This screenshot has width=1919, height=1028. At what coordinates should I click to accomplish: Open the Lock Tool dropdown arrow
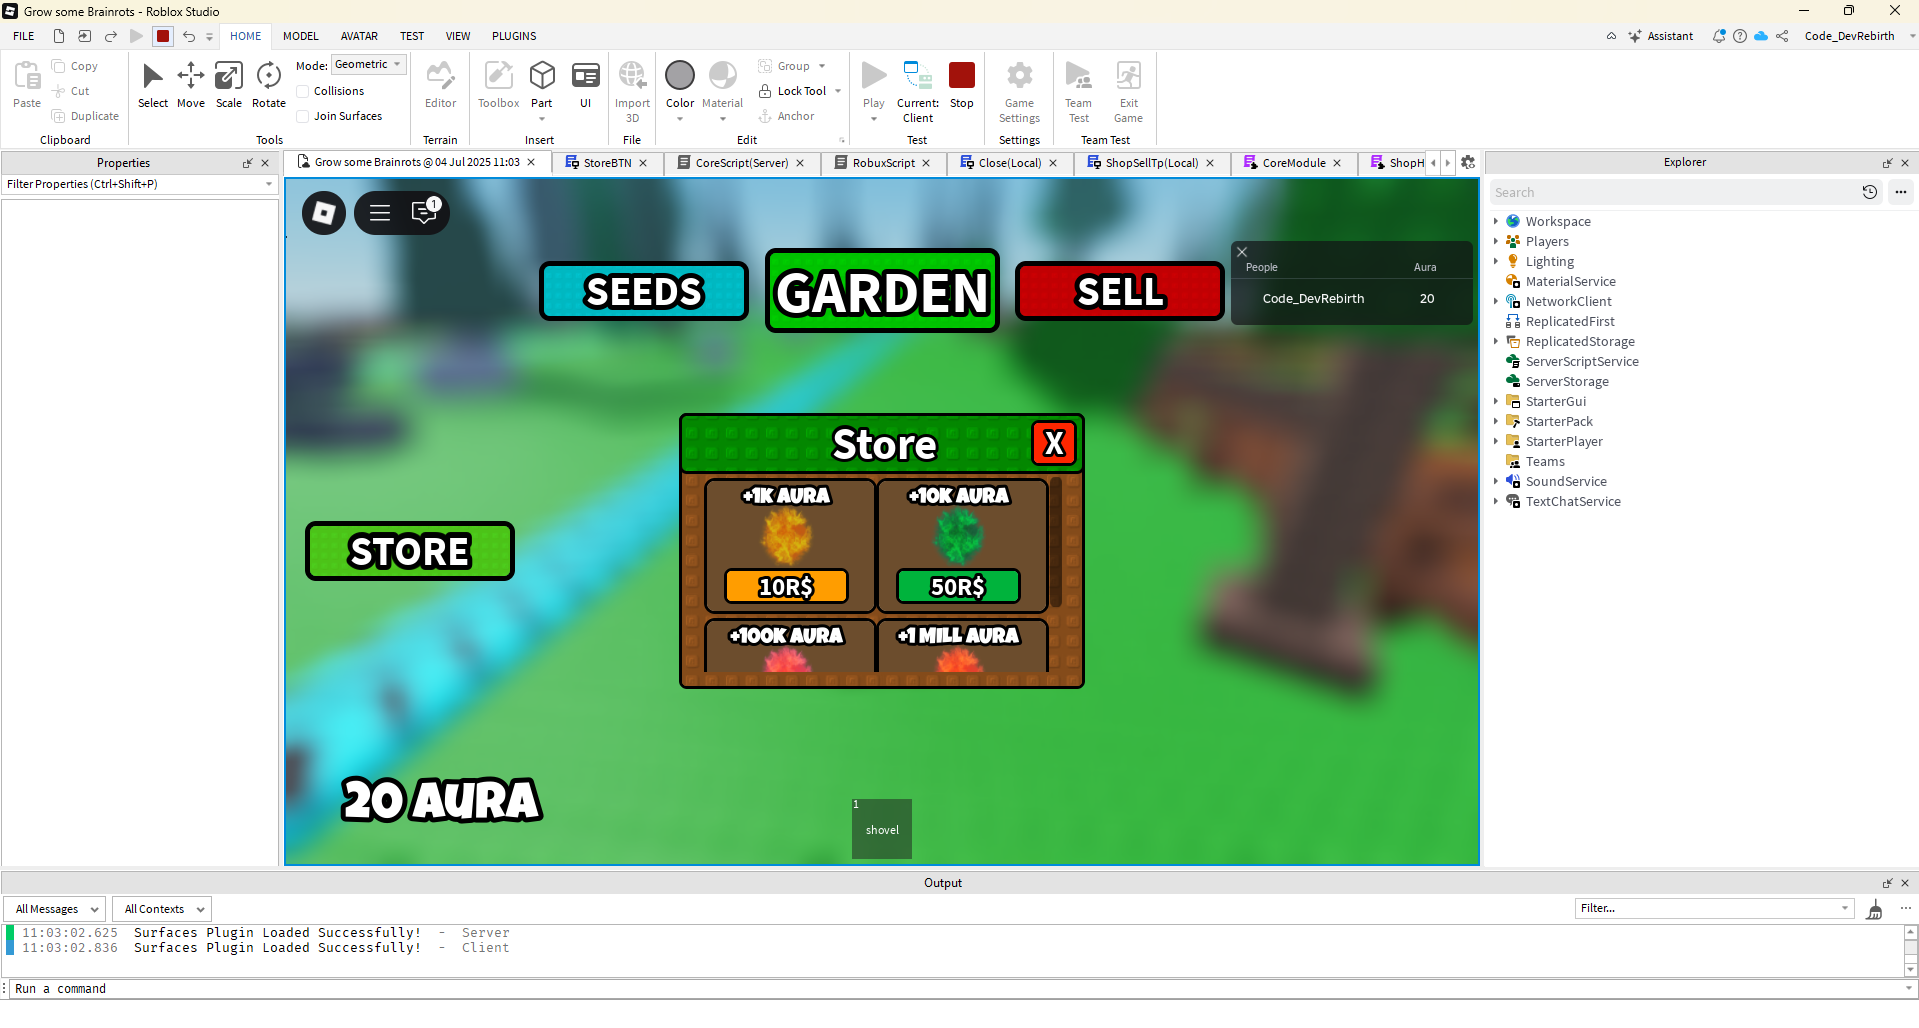tap(838, 91)
